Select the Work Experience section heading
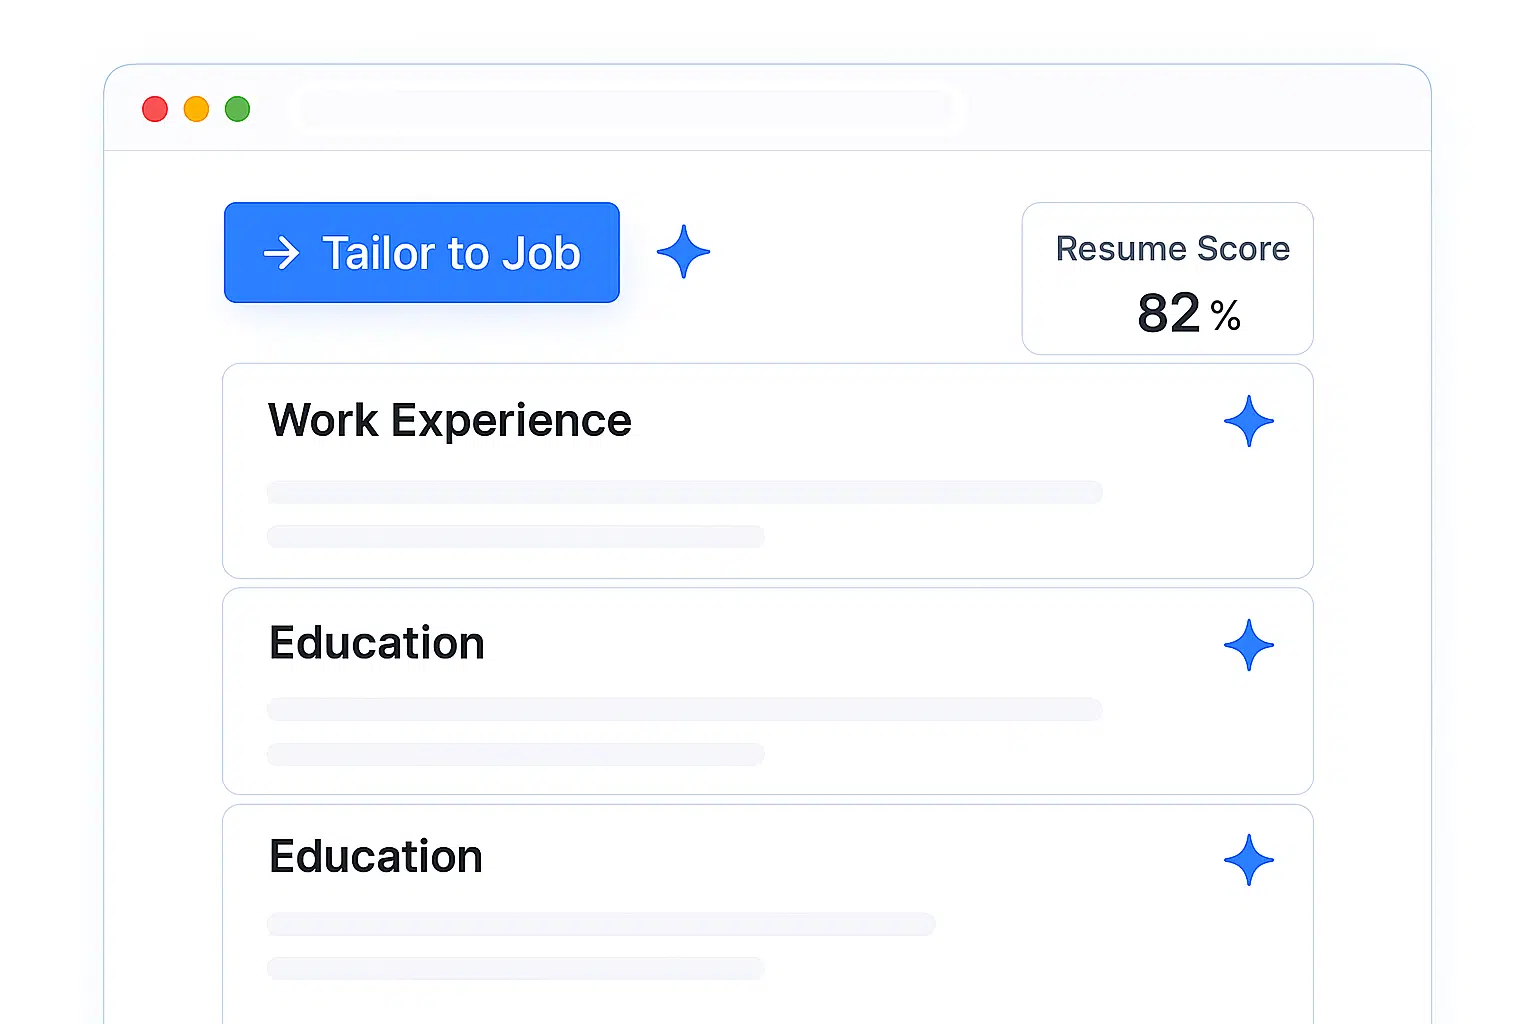The image size is (1536, 1024). click(x=449, y=420)
